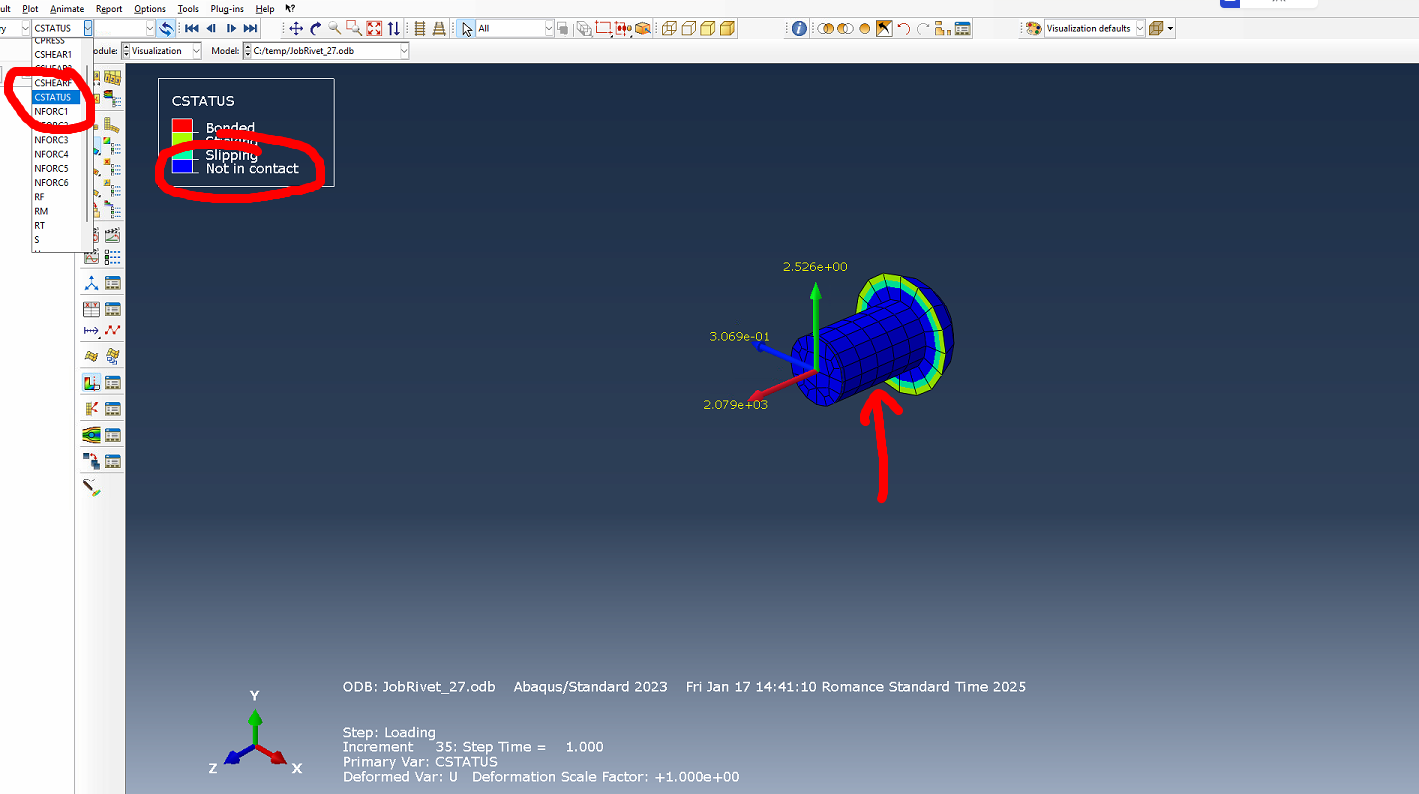The height and width of the screenshot is (794, 1419).
Task: Select RT in the variable list
Action: pos(40,225)
